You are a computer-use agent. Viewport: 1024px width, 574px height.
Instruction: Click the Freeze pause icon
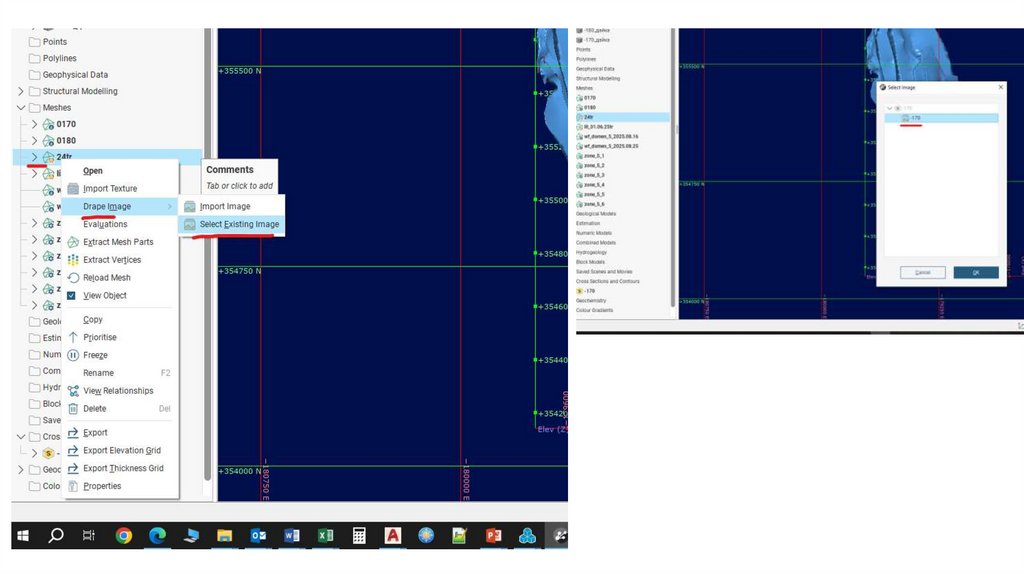pyautogui.click(x=73, y=355)
